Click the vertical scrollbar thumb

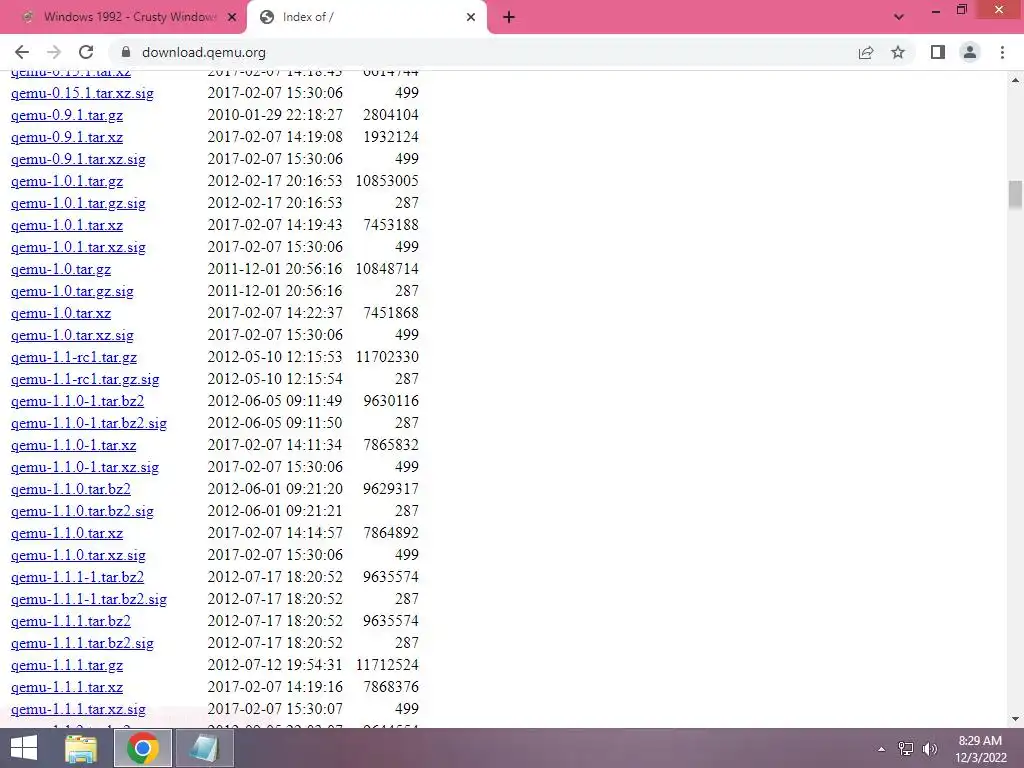point(1015,195)
